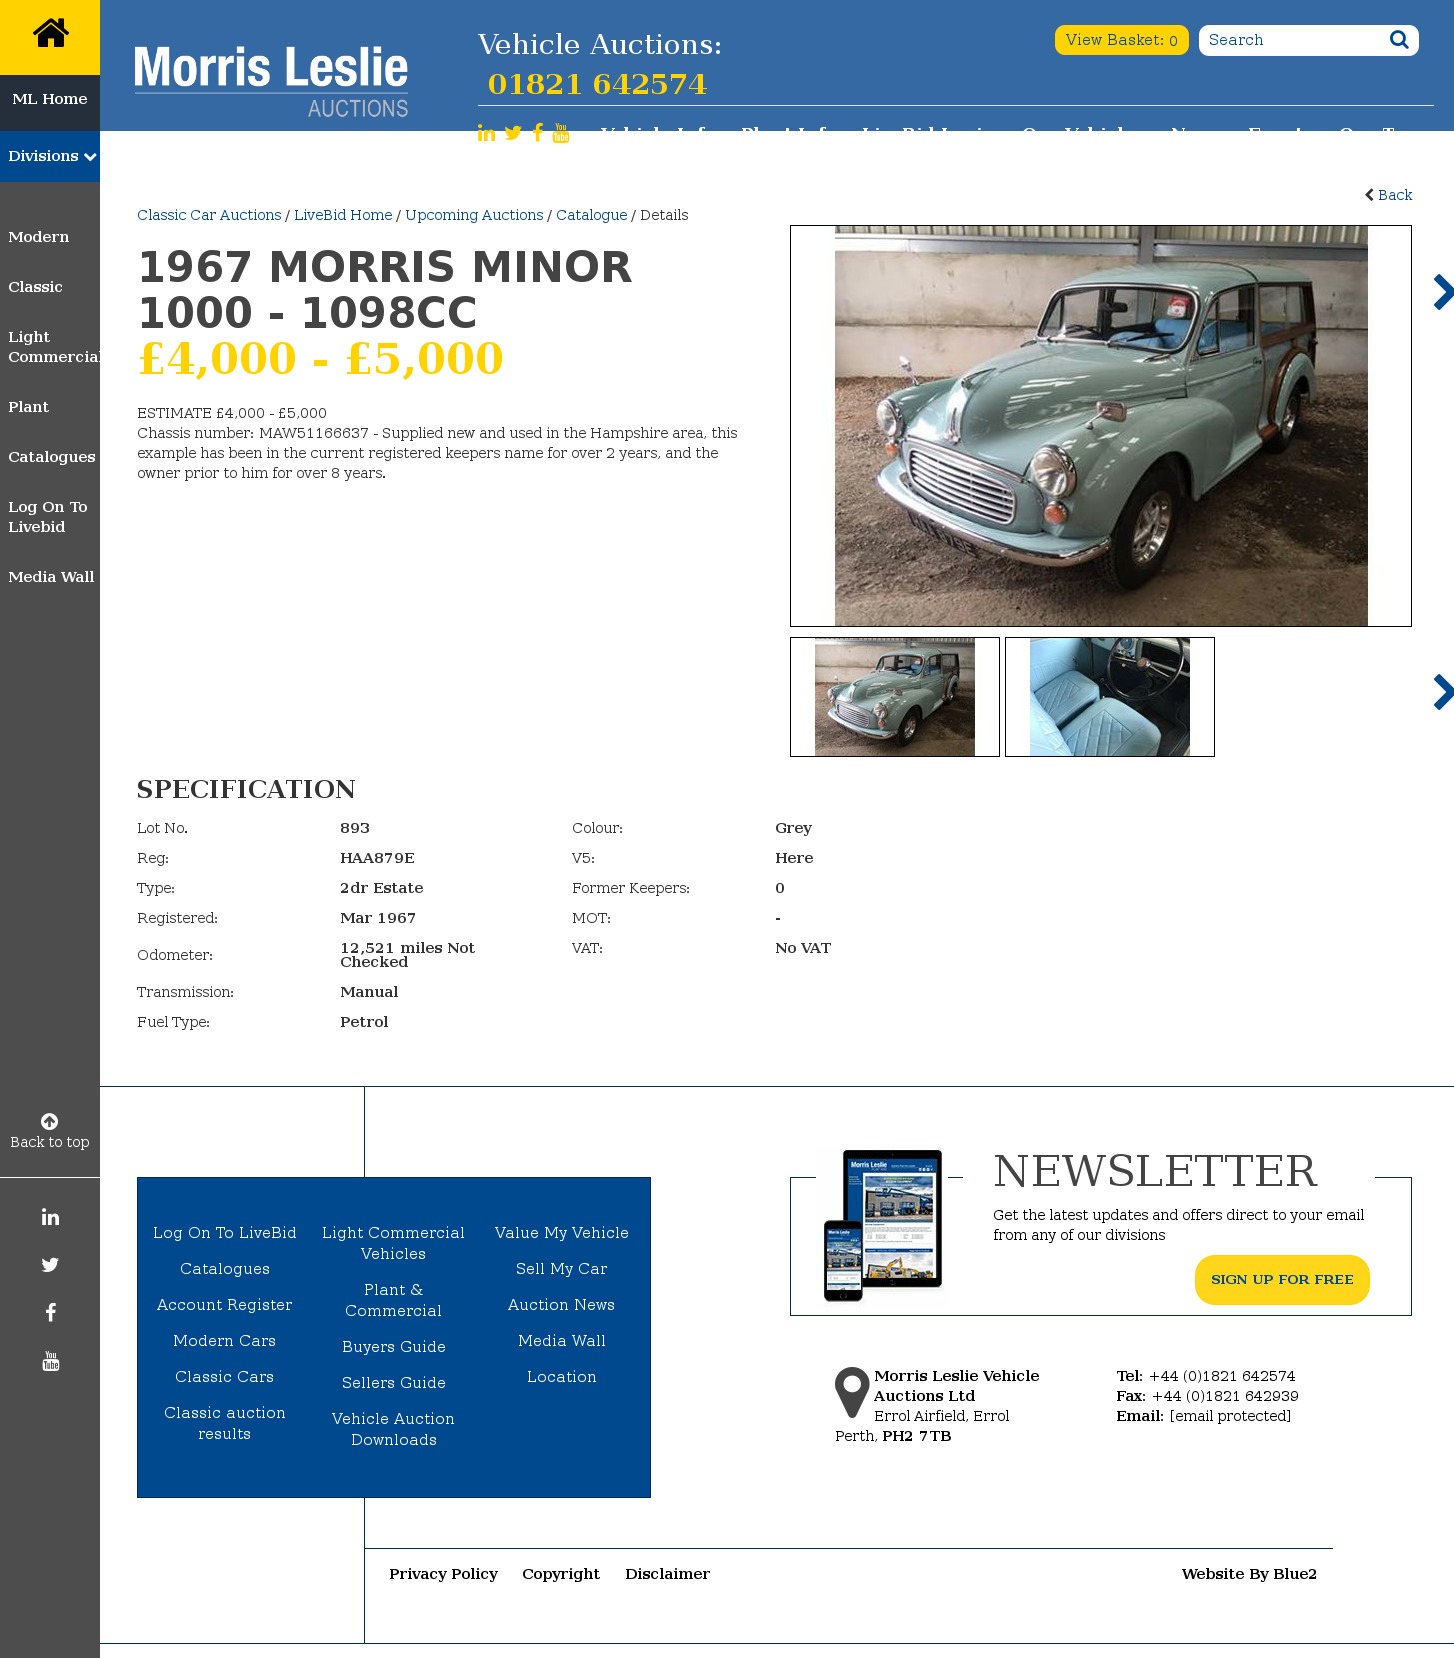Advance thumbnail strip with right arrow
Image resolution: width=1454 pixels, height=1658 pixels.
[x=1443, y=692]
